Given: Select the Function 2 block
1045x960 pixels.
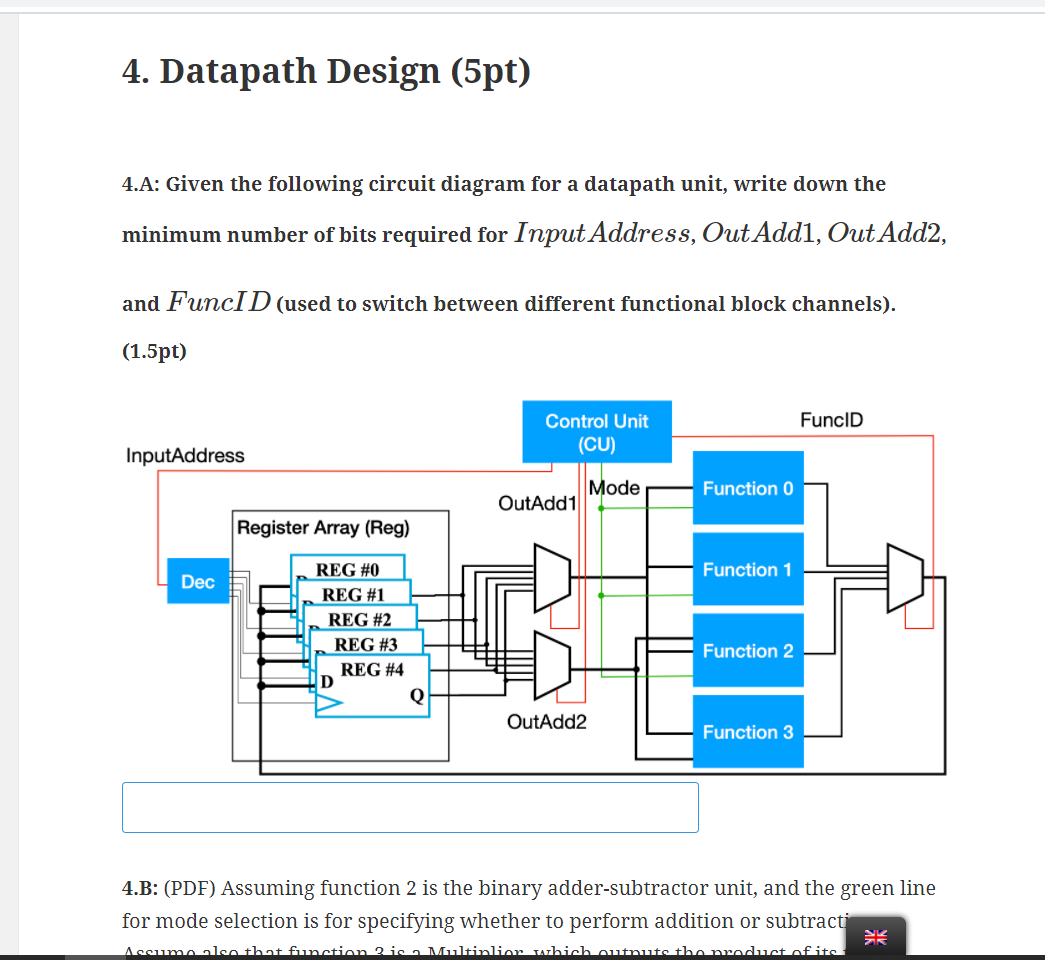Looking at the screenshot, I should click(x=747, y=651).
